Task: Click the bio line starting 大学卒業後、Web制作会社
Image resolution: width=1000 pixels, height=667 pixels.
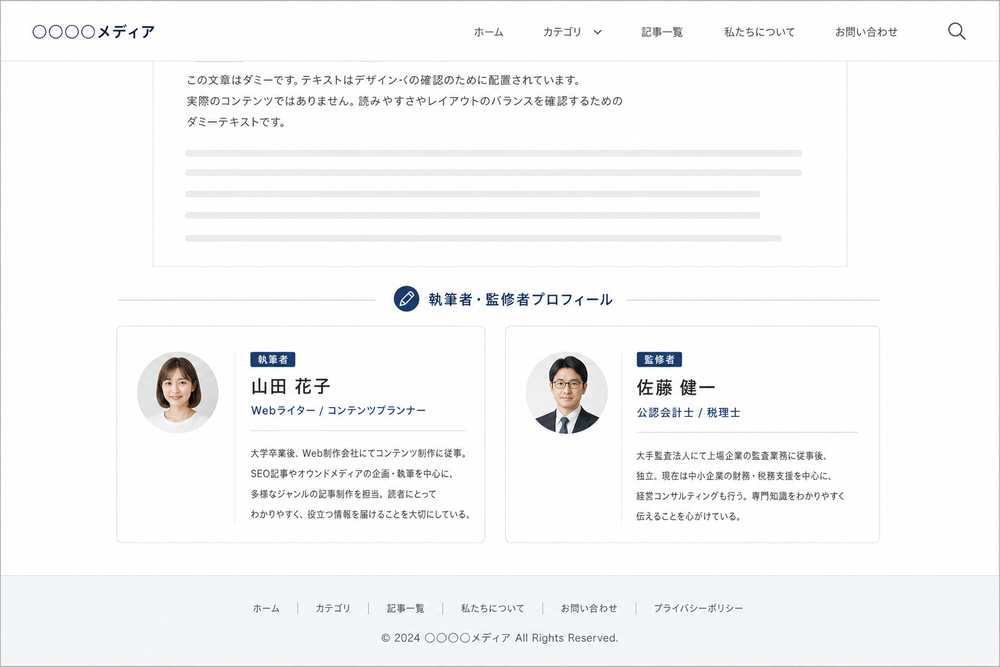Action: point(360,453)
